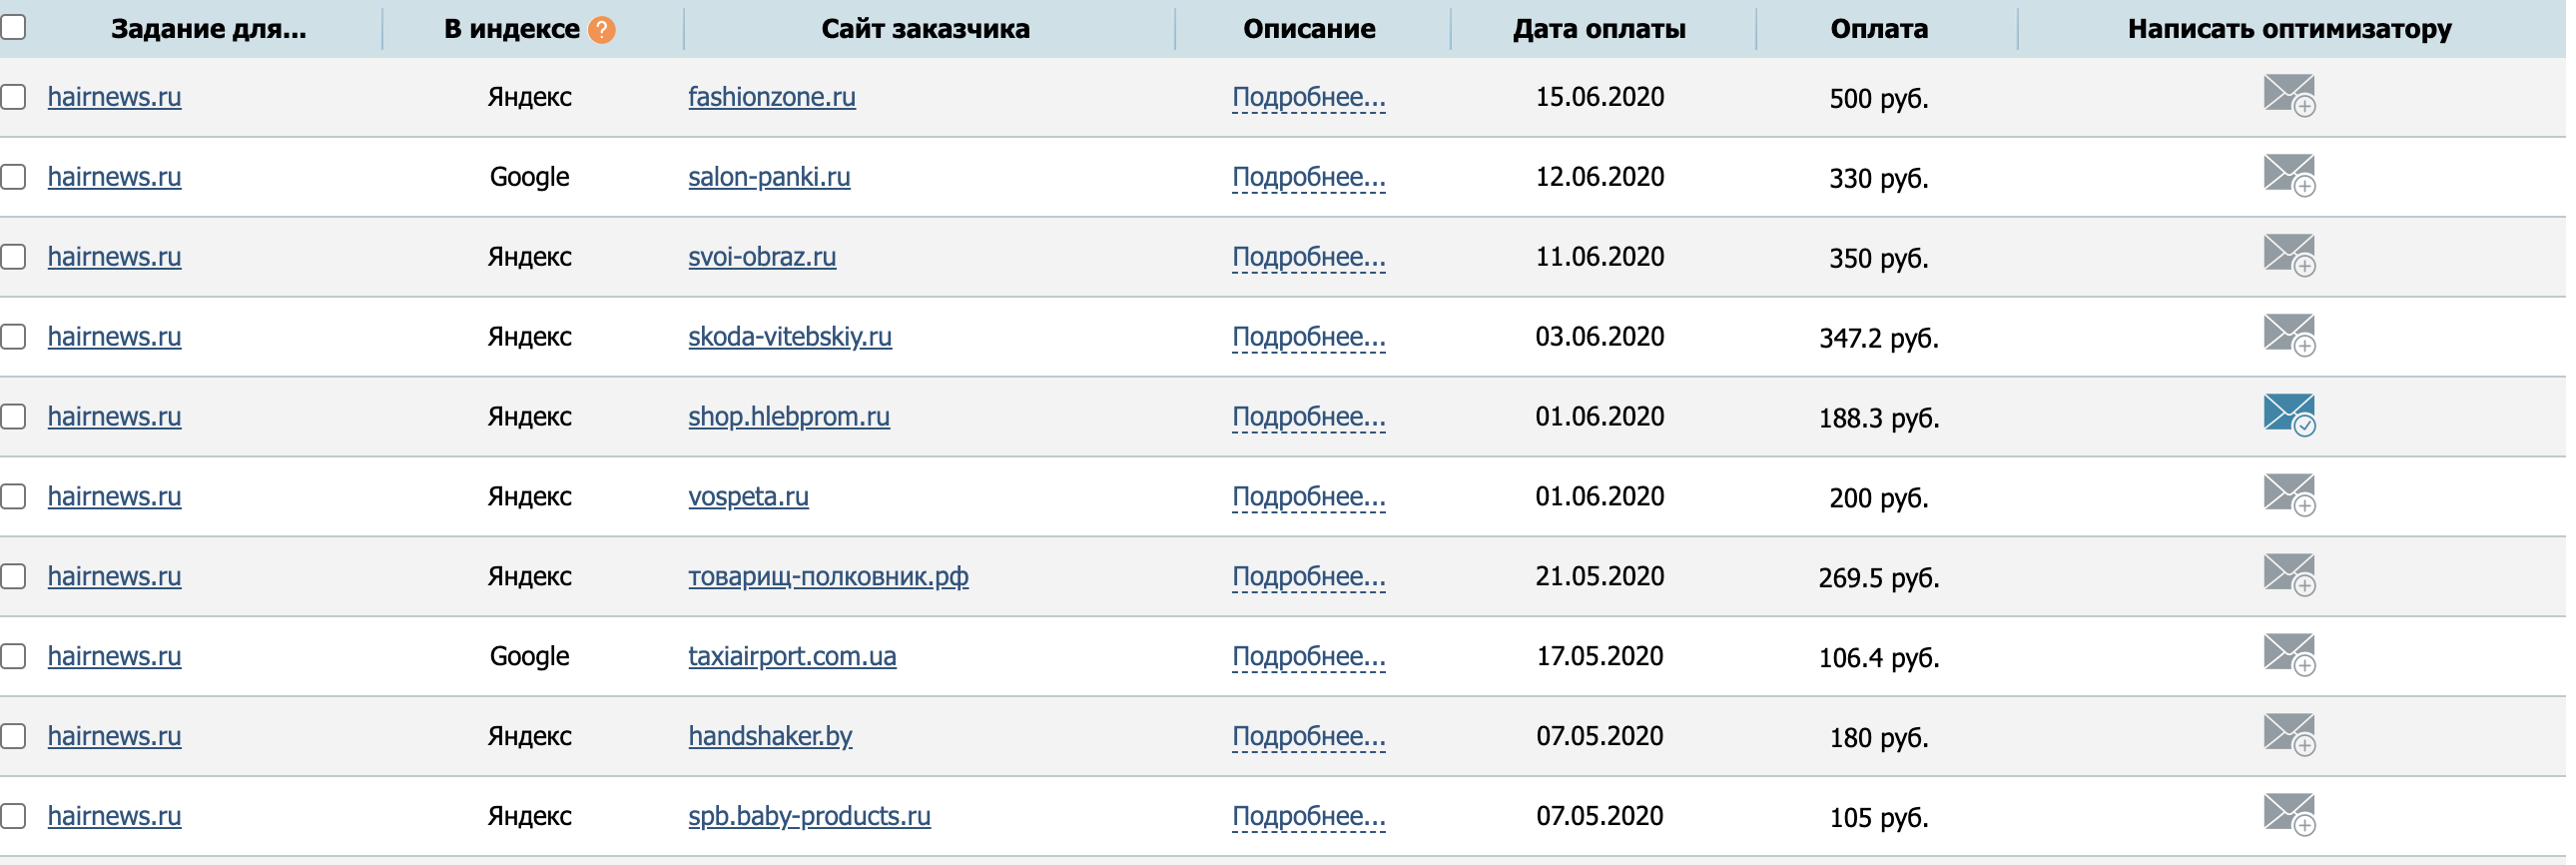Tick the checkbox for the handshaker.by row

pos(14,736)
